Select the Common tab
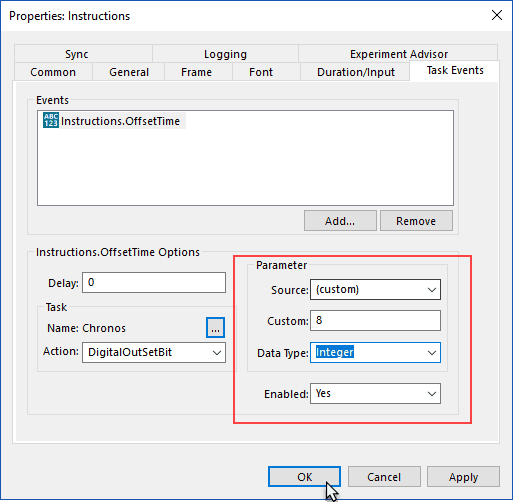 pyautogui.click(x=53, y=72)
